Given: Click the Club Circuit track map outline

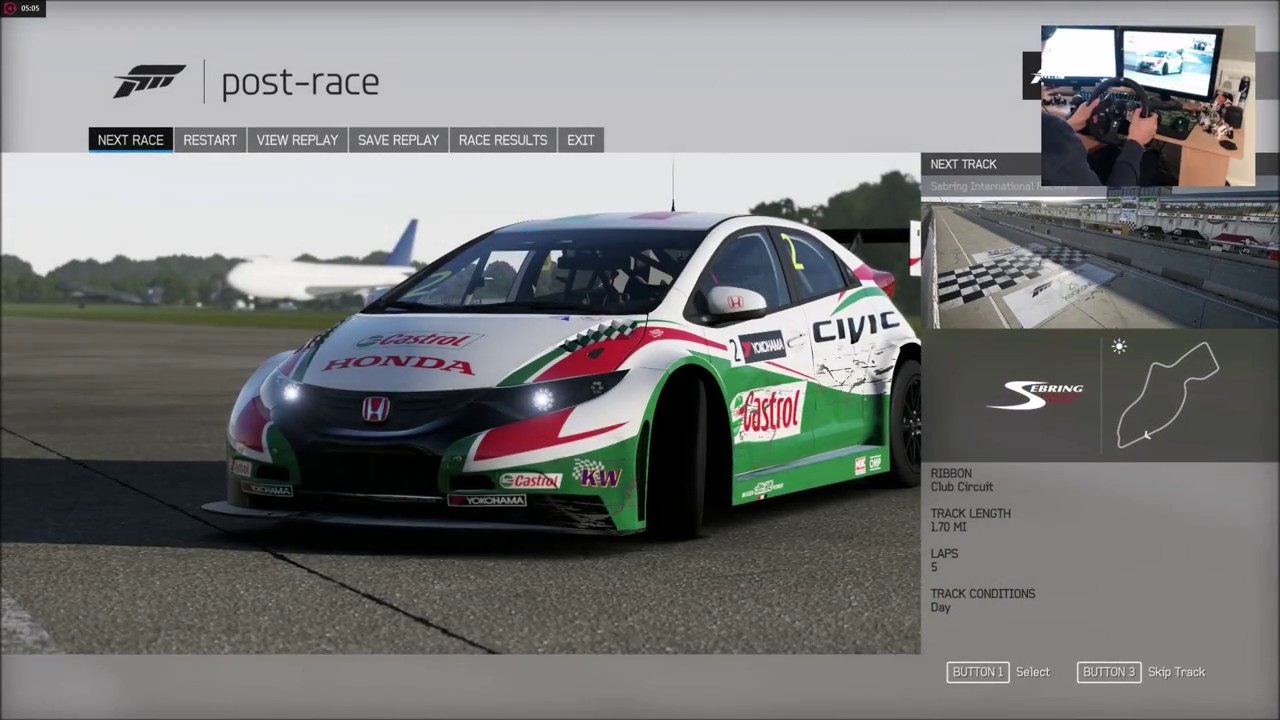Looking at the screenshot, I should (1168, 394).
